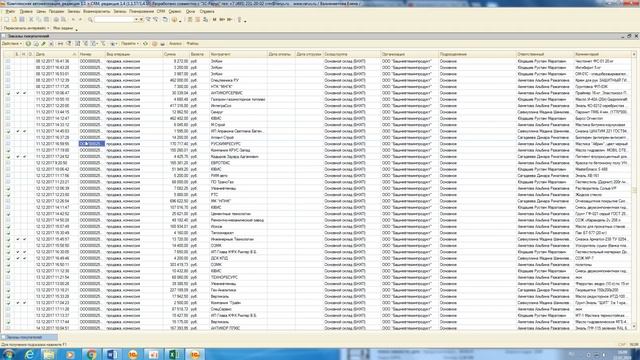Open the Правка menu
The image size is (640, 360).
[x=26, y=11]
